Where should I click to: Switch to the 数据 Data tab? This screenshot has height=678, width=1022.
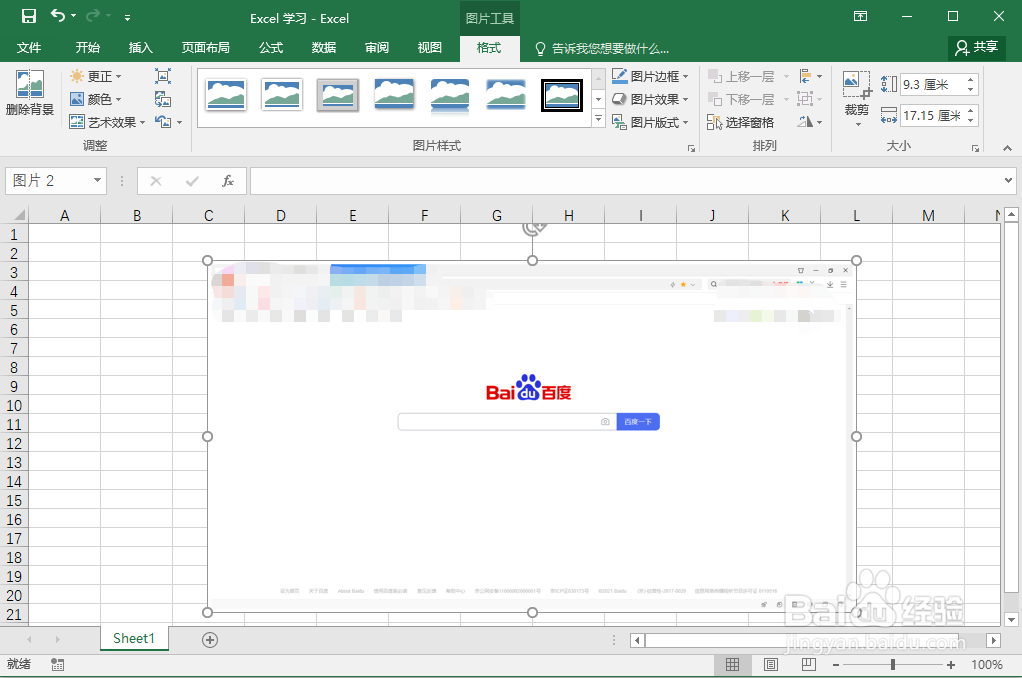[x=323, y=48]
